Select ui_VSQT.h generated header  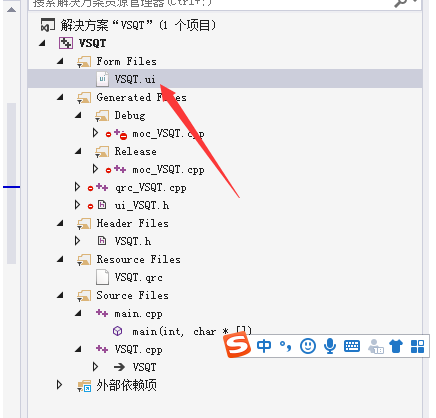point(142,205)
